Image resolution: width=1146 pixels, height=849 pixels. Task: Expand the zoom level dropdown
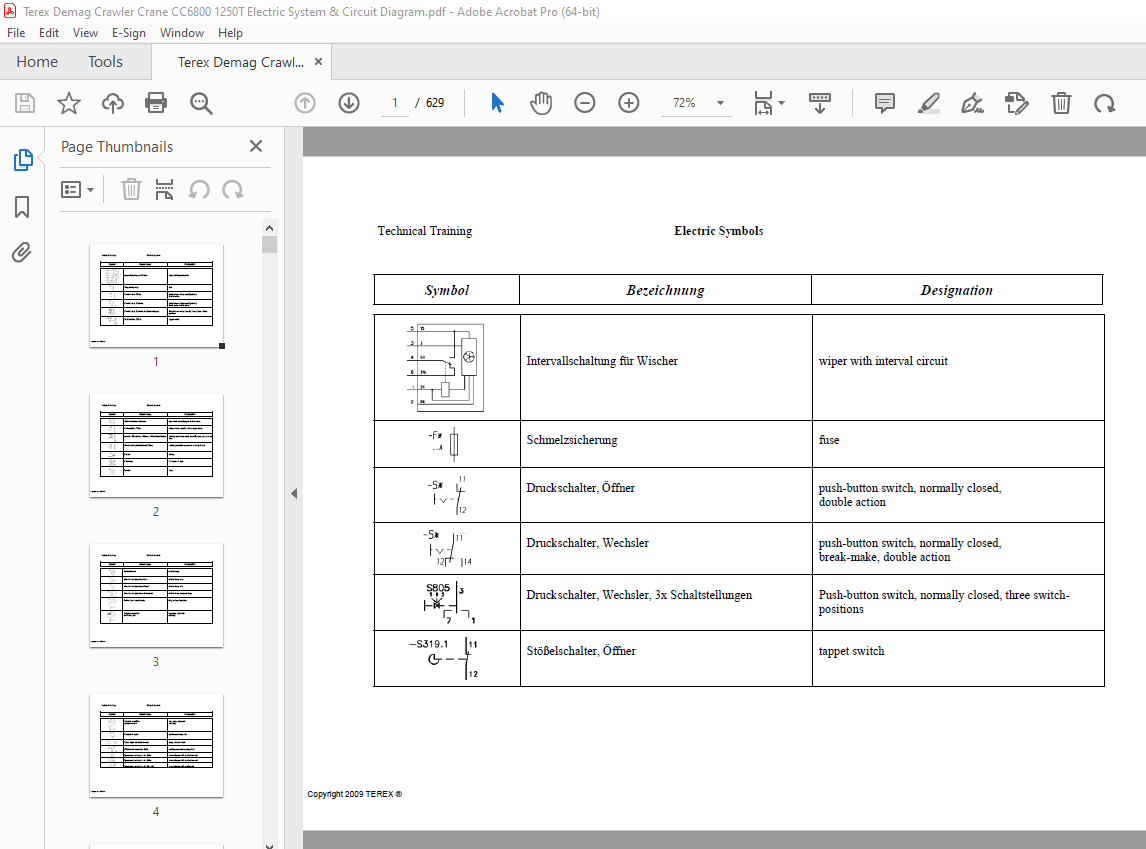[720, 103]
